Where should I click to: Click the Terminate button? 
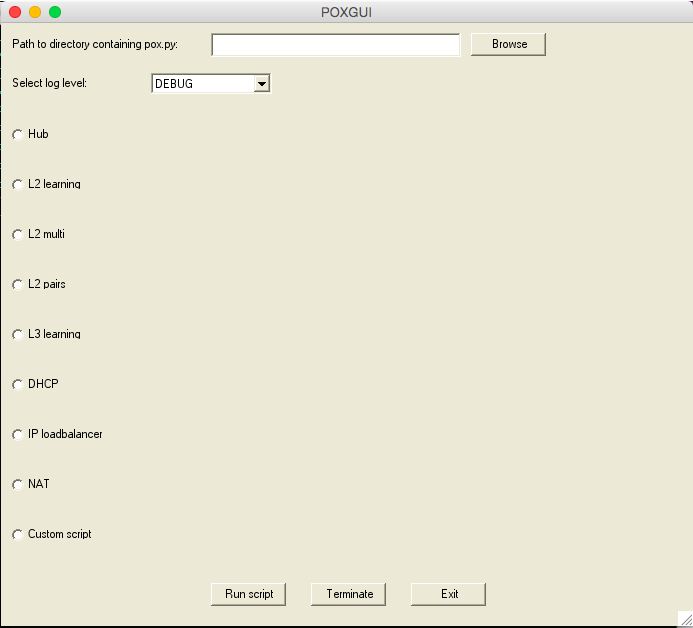tap(348, 594)
